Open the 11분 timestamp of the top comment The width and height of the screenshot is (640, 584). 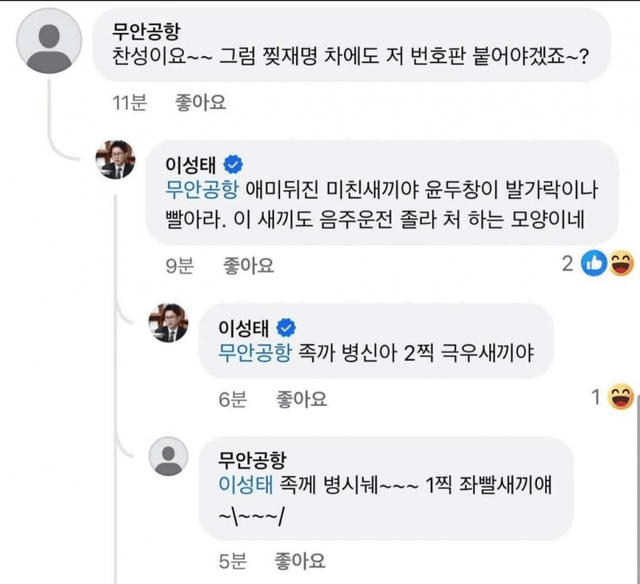coord(129,102)
